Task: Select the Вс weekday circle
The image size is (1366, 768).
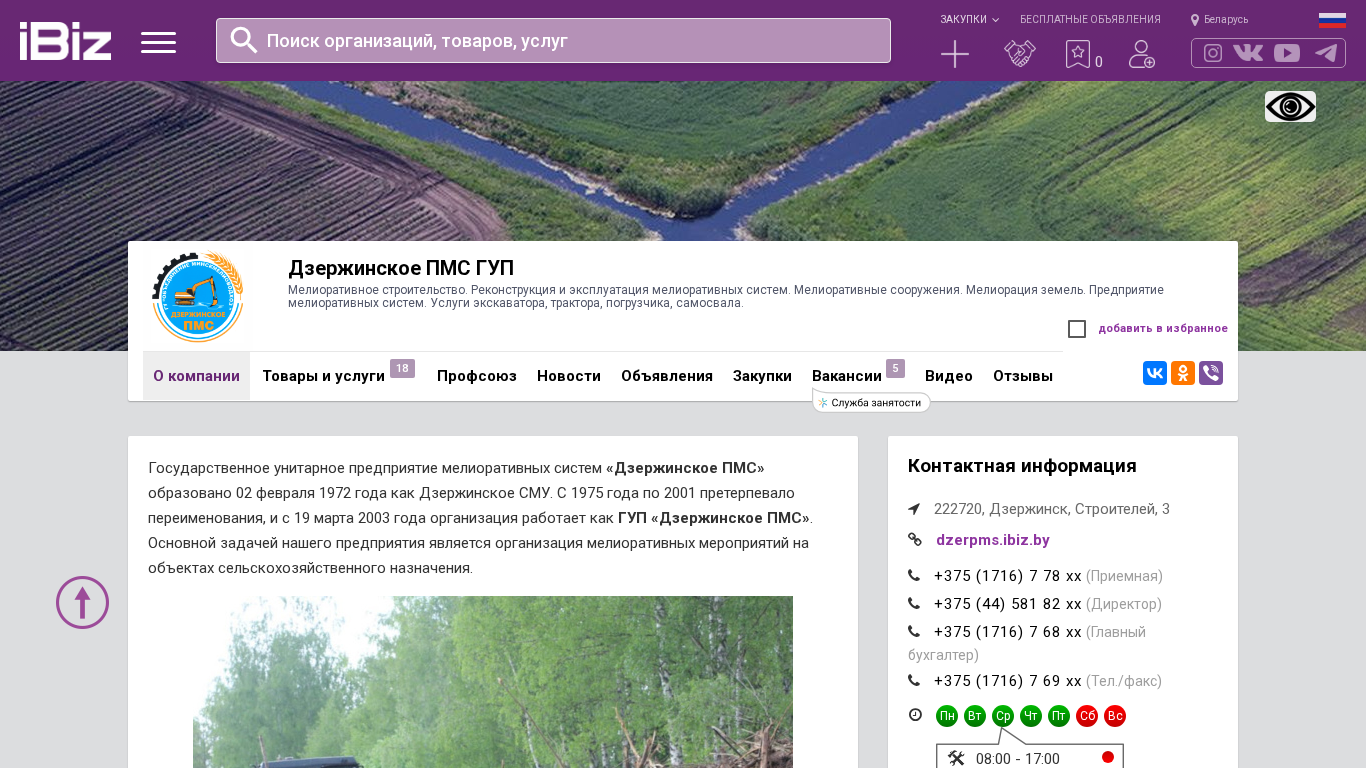Action: tap(1115, 716)
